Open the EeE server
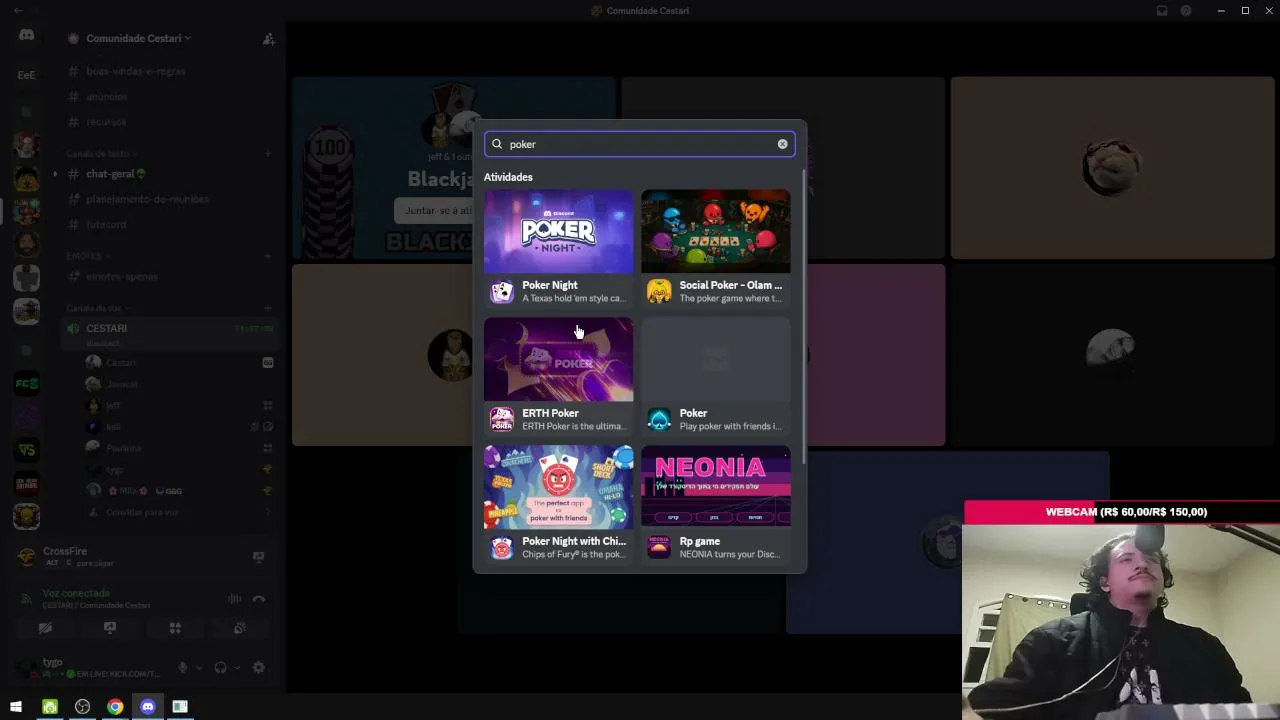 (x=27, y=75)
